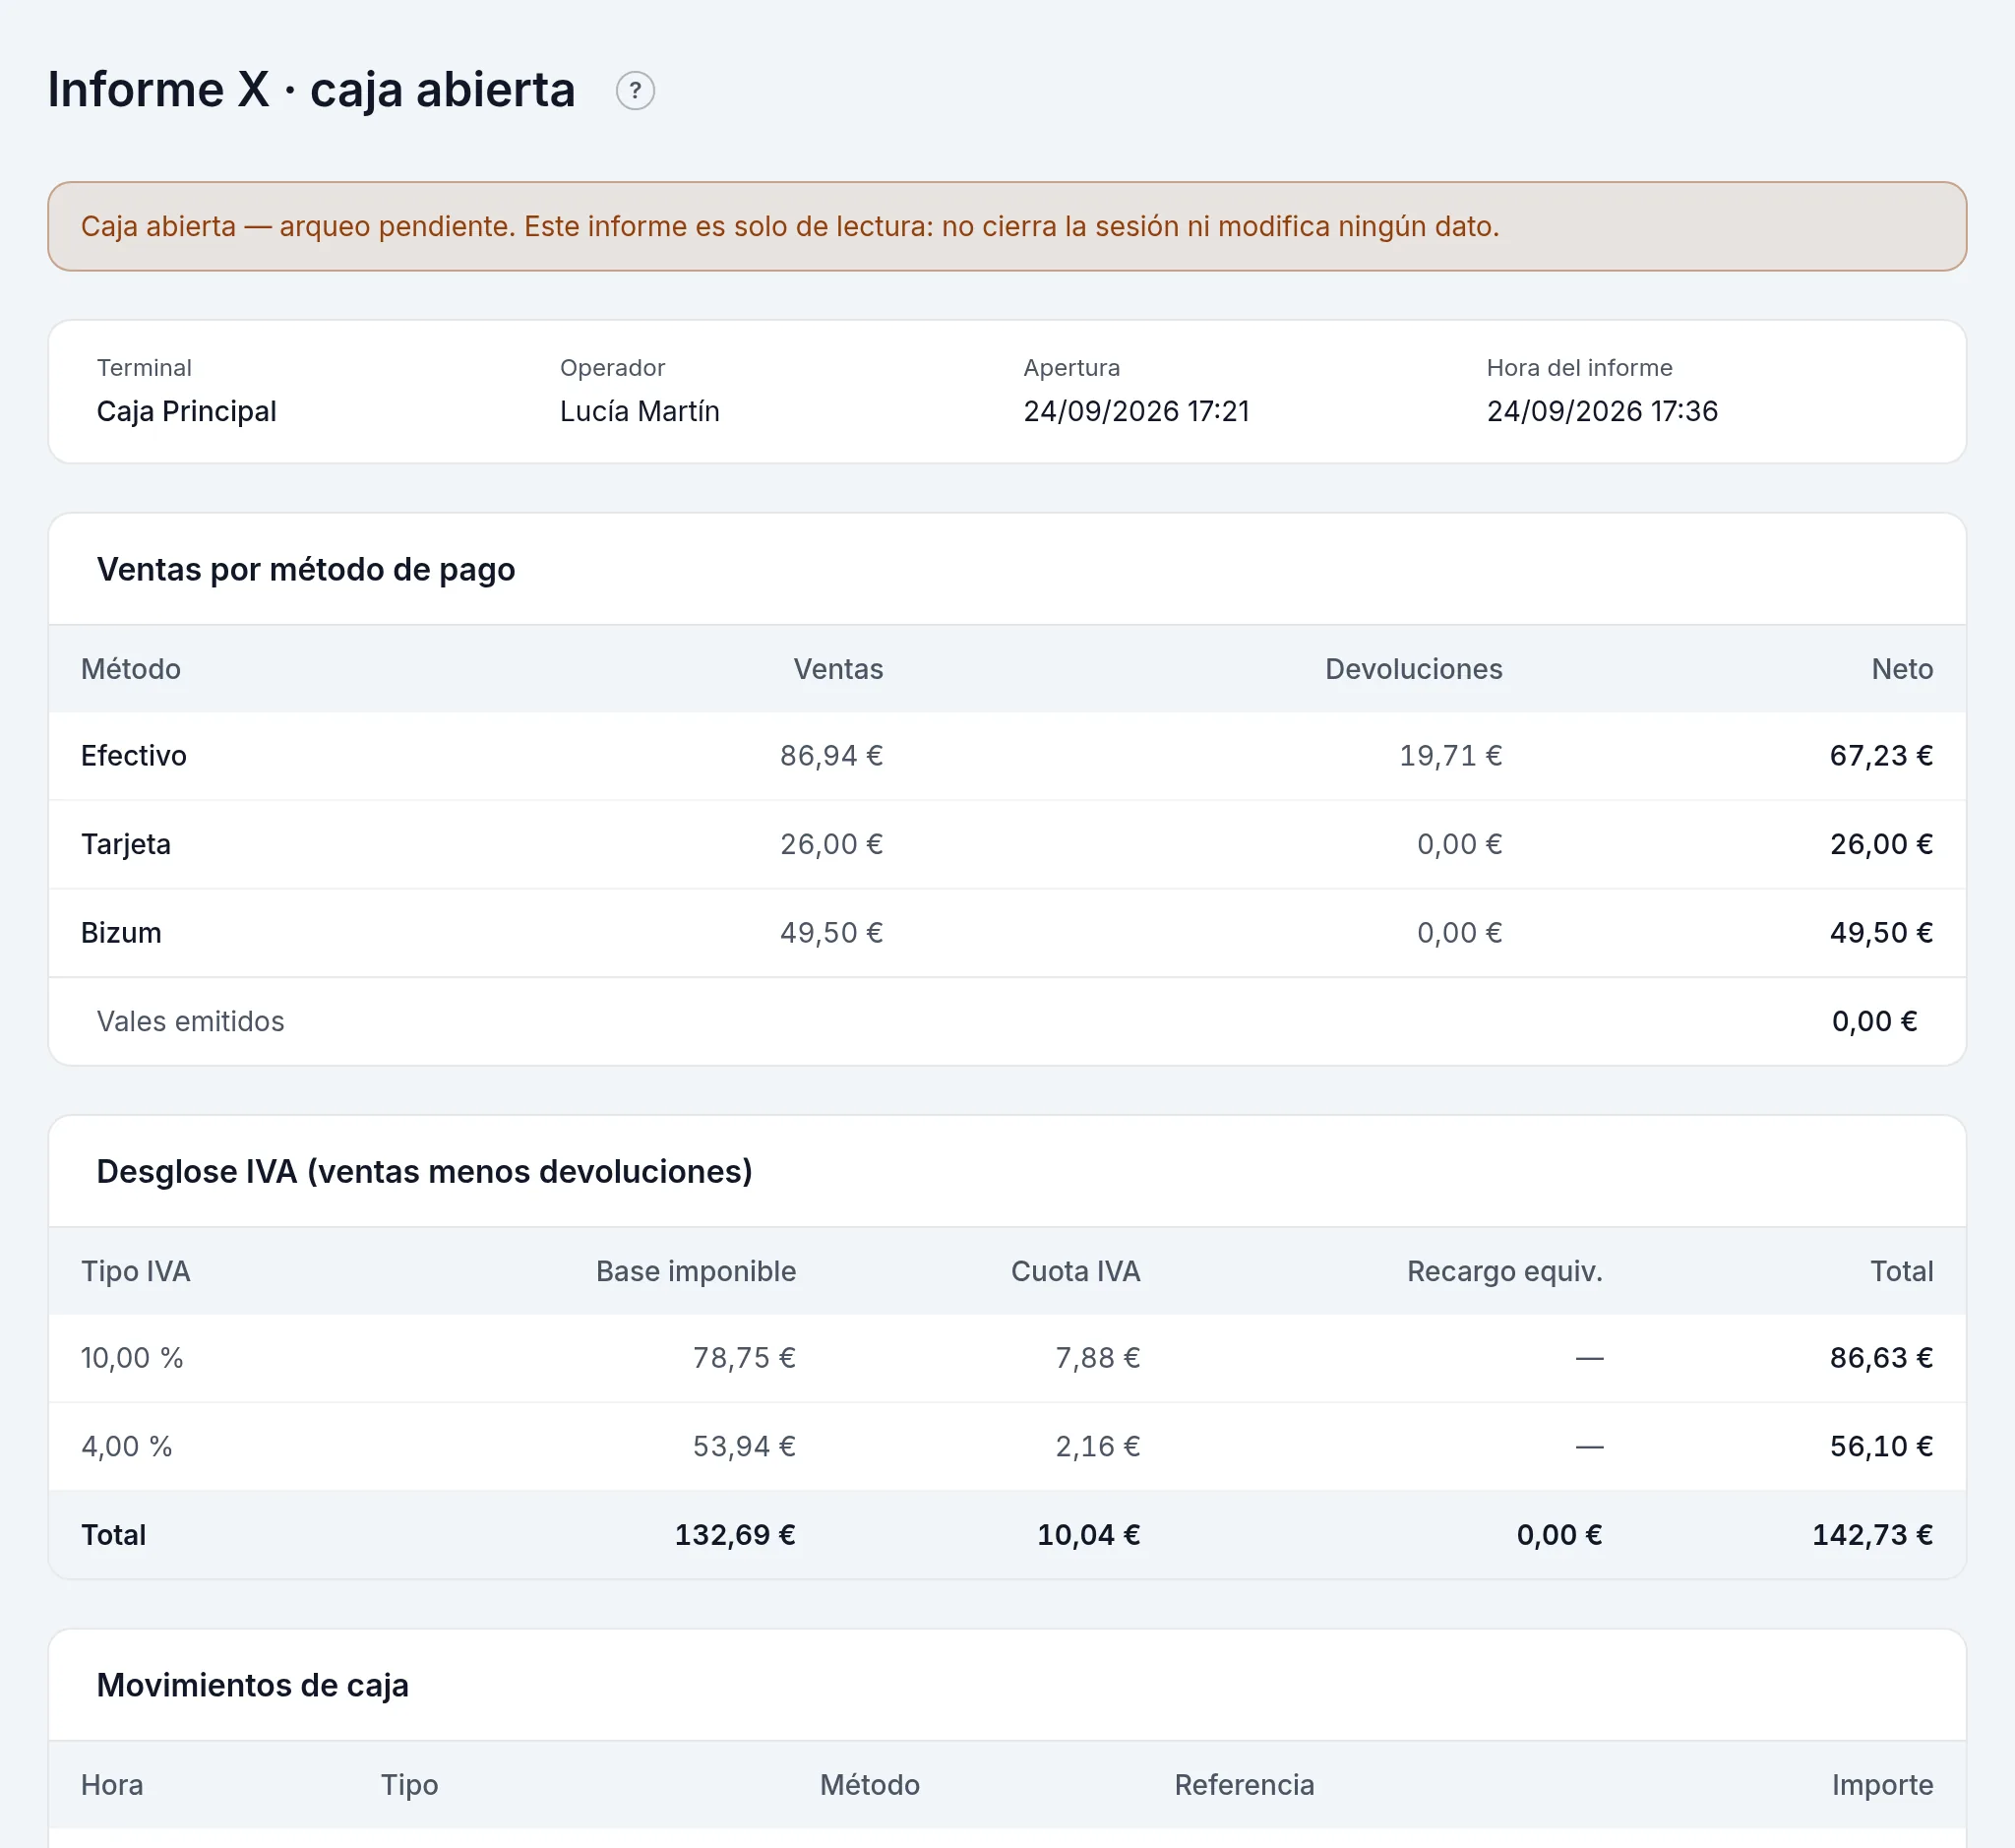The width and height of the screenshot is (2015, 1848).
Task: Click the 'Base imponible' column header
Action: (x=696, y=1271)
